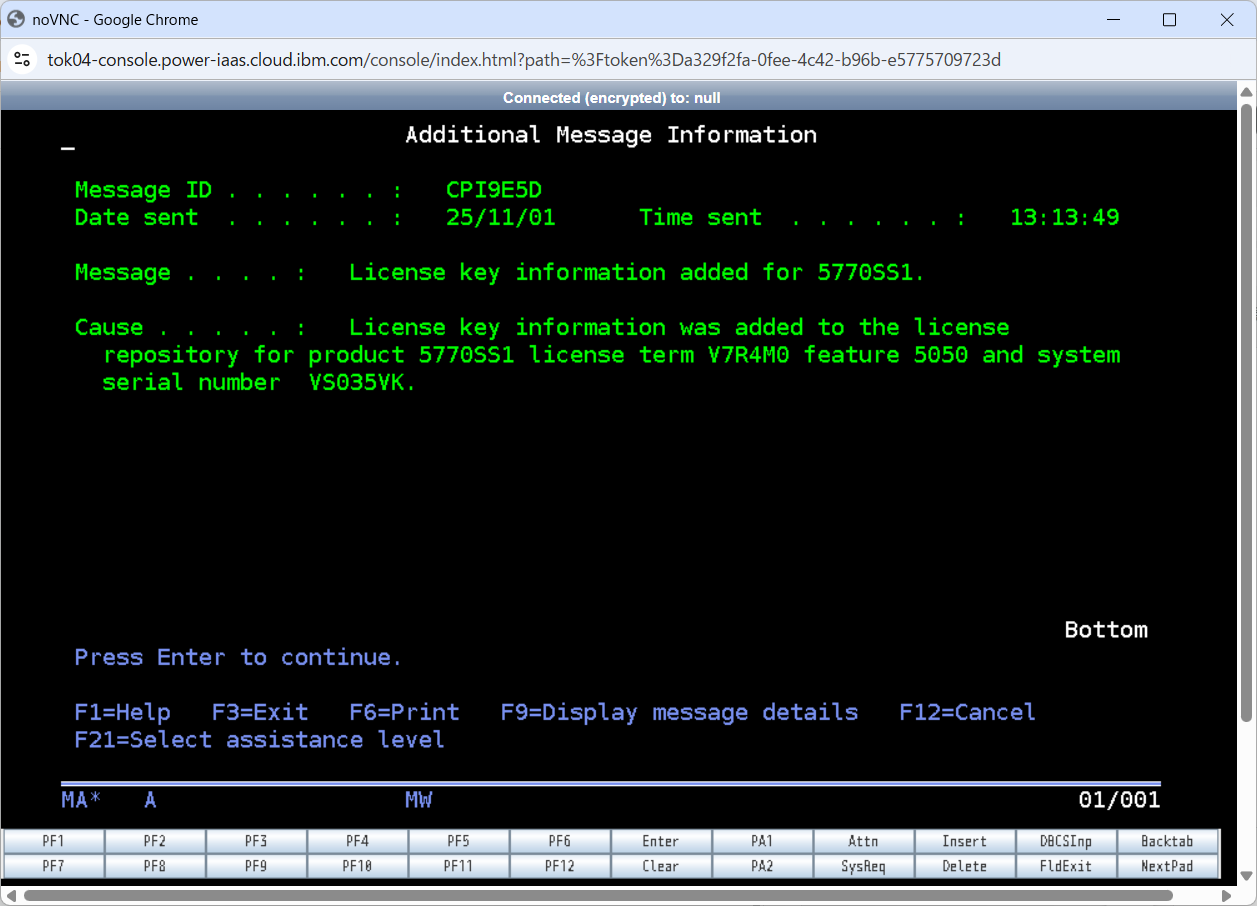Screen dimensions: 1257x906
Task: Click the Attn keypad button
Action: pyautogui.click(x=863, y=841)
